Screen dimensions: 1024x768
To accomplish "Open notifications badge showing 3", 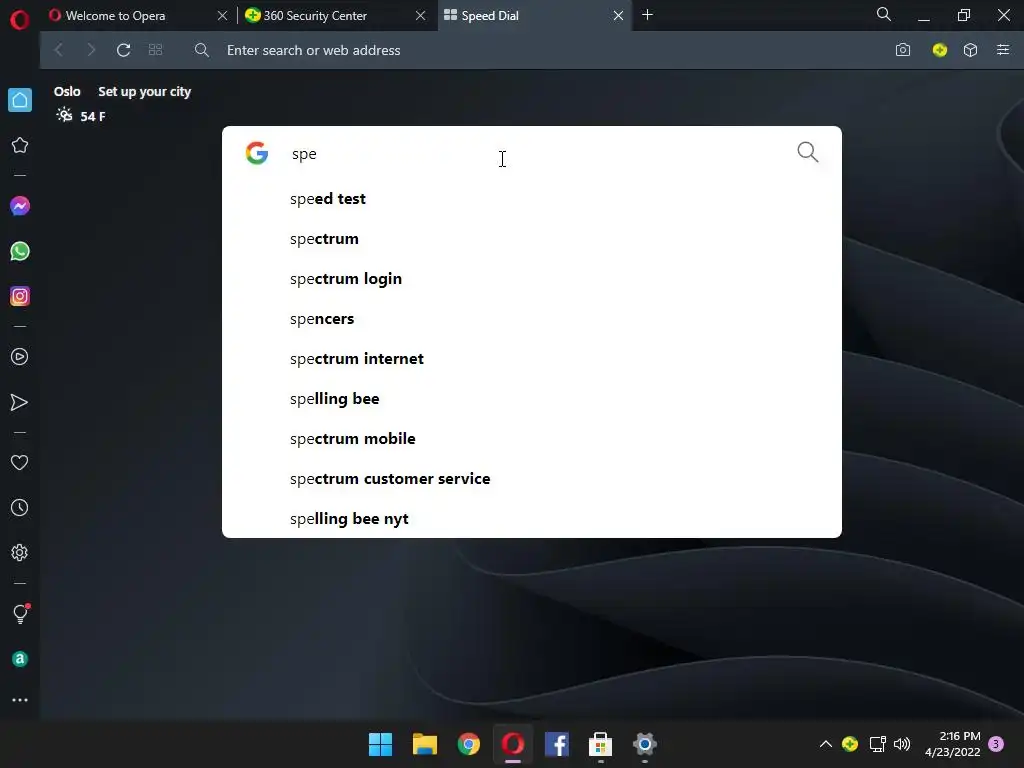I will point(996,744).
